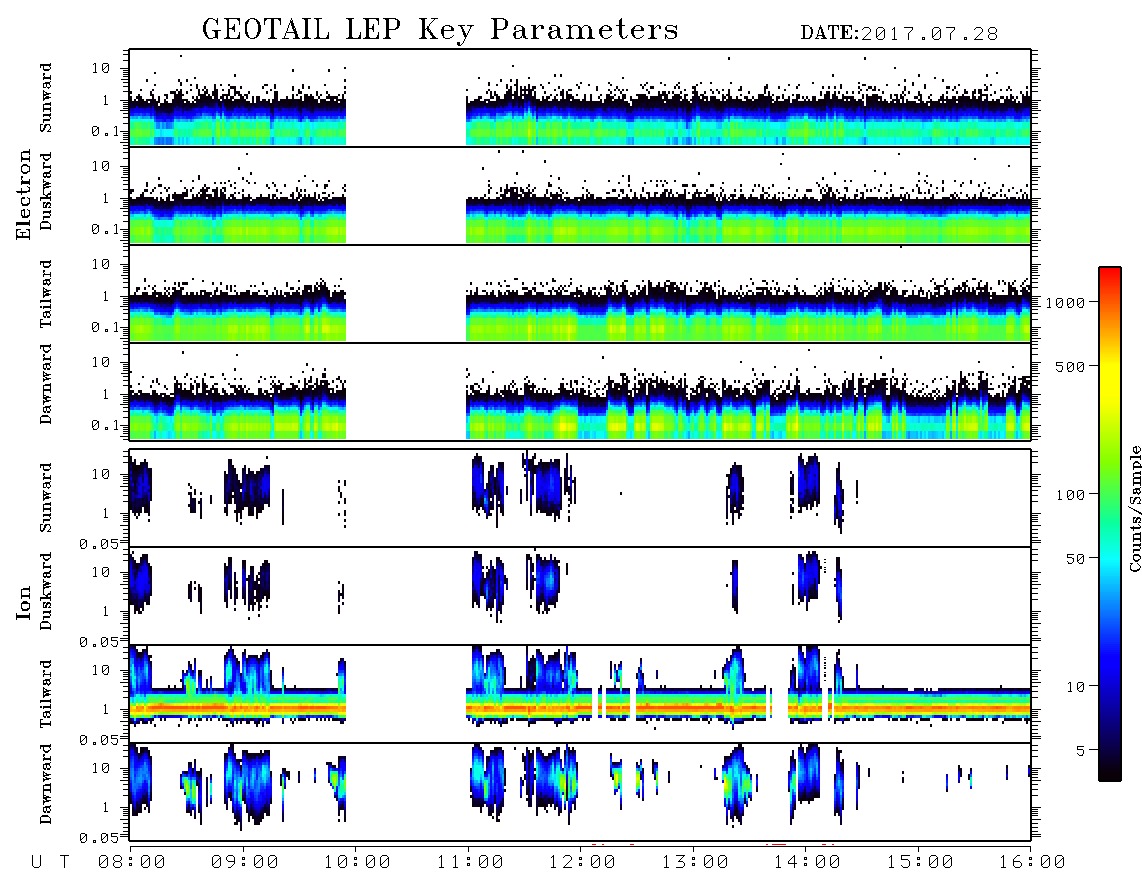Click the 08:00 time axis label
Image resolution: width=1142 pixels, height=880 pixels.
point(132,863)
